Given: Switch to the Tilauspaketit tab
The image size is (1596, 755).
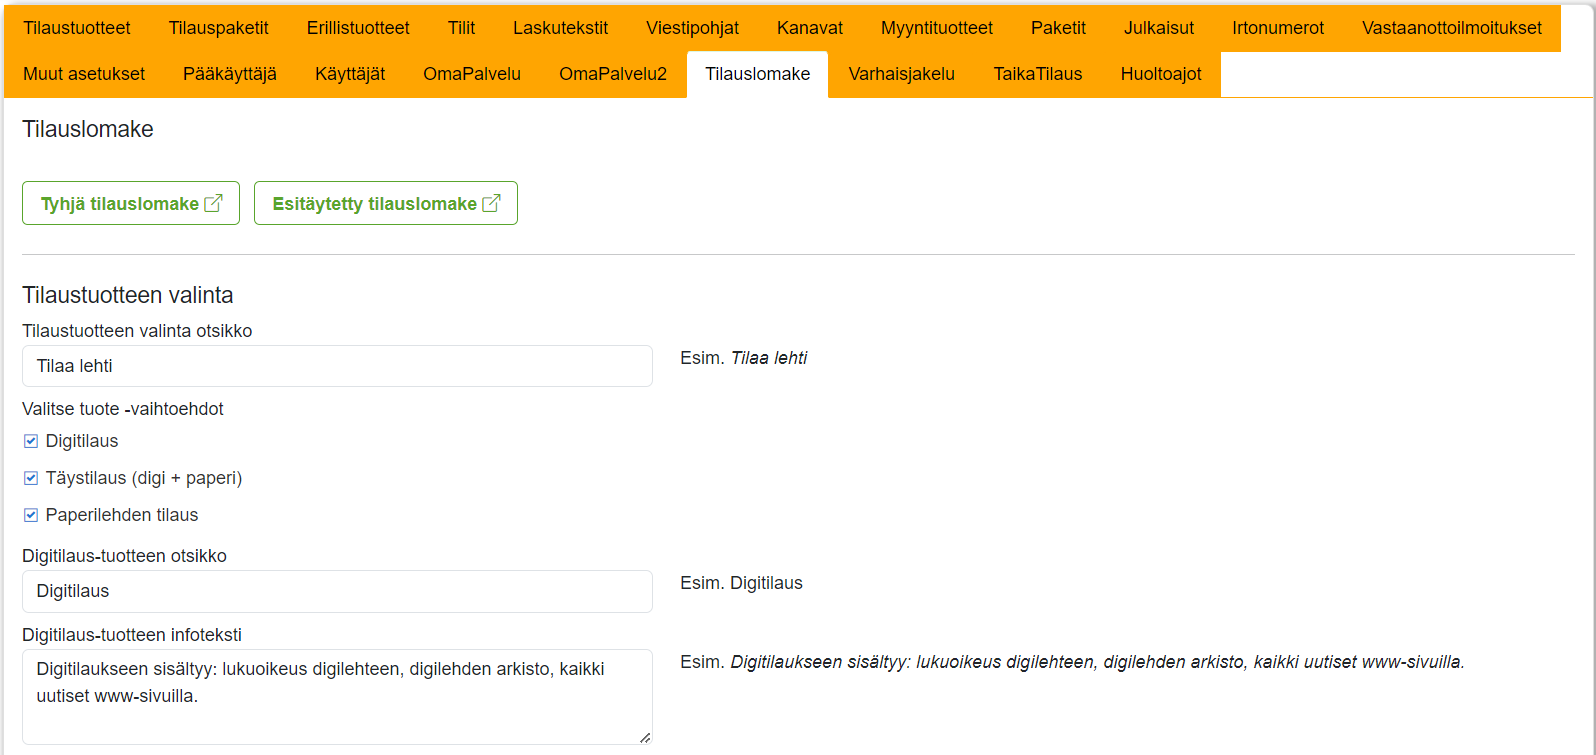Looking at the screenshot, I should (x=218, y=28).
